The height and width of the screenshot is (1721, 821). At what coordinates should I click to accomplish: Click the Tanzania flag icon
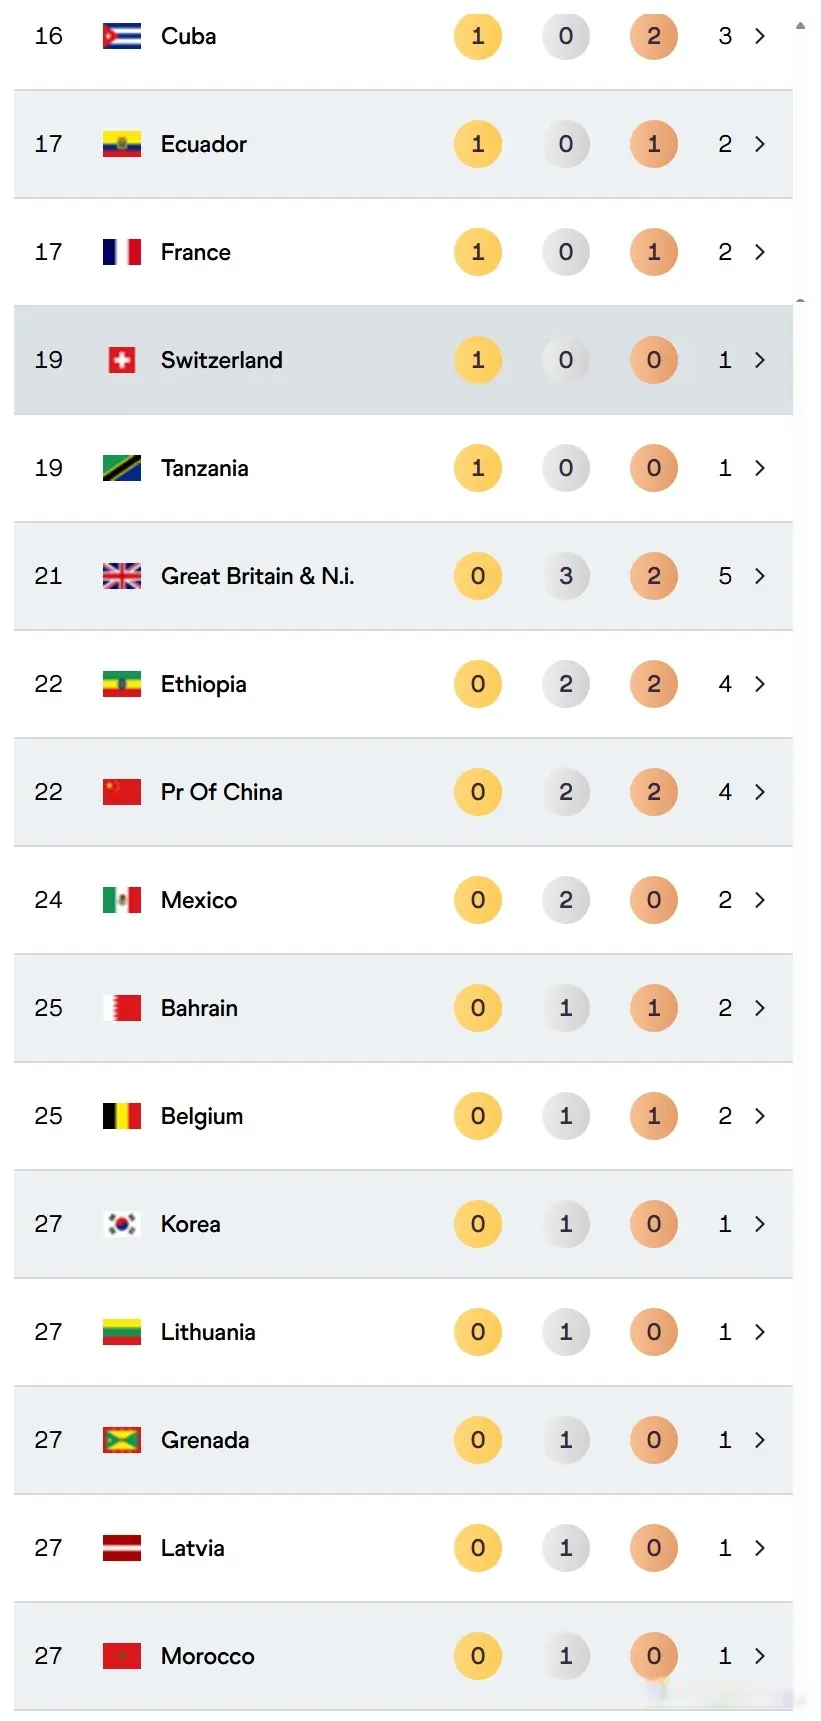pyautogui.click(x=121, y=468)
